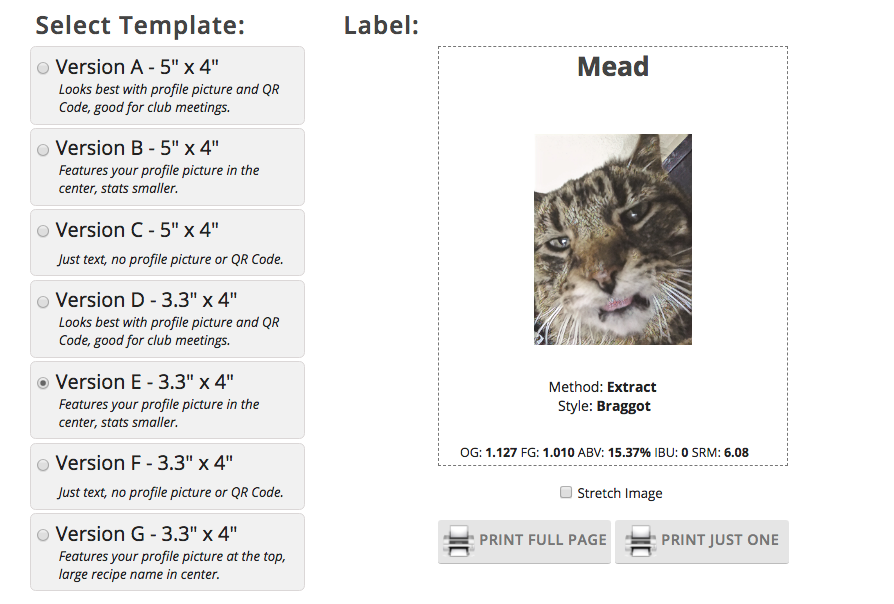The width and height of the screenshot is (894, 604).
Task: Click the PRINT JUST ONE button text
Action: 720,540
